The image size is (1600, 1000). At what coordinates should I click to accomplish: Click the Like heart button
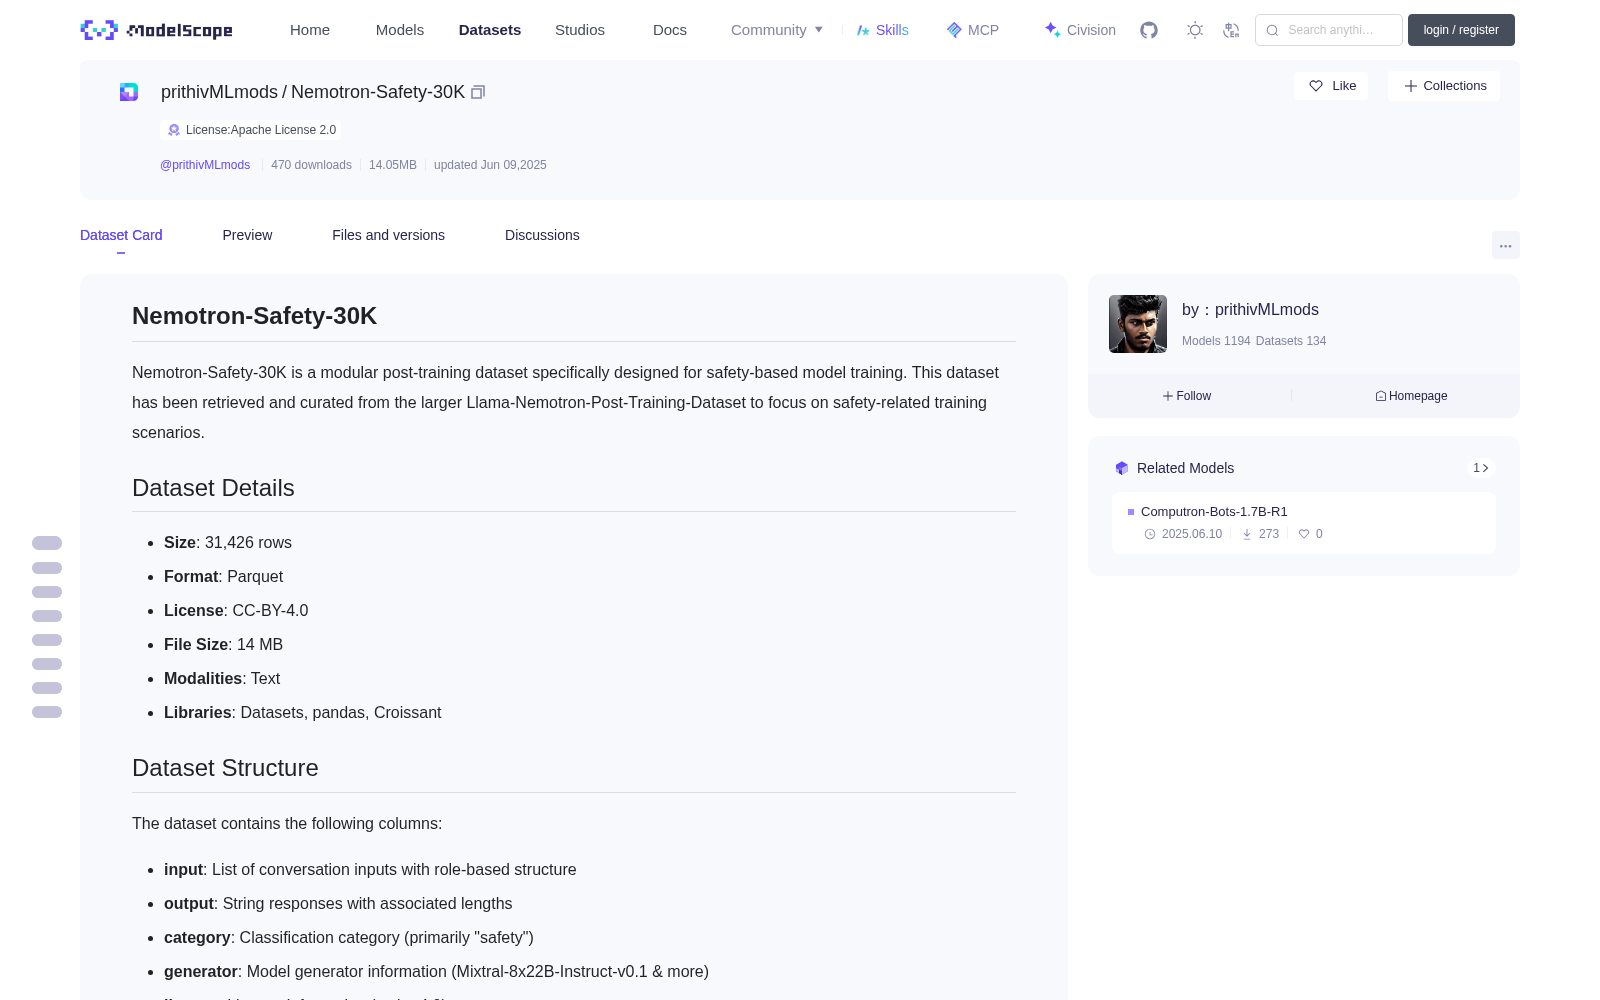[1332, 86]
